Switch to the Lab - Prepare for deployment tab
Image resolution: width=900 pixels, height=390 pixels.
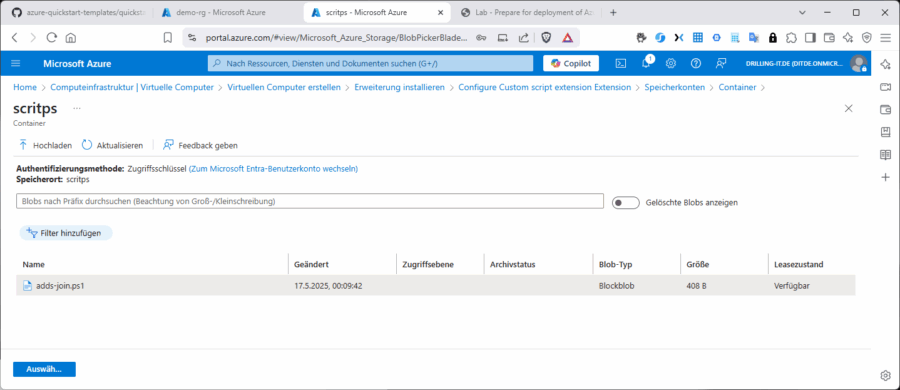coord(527,12)
